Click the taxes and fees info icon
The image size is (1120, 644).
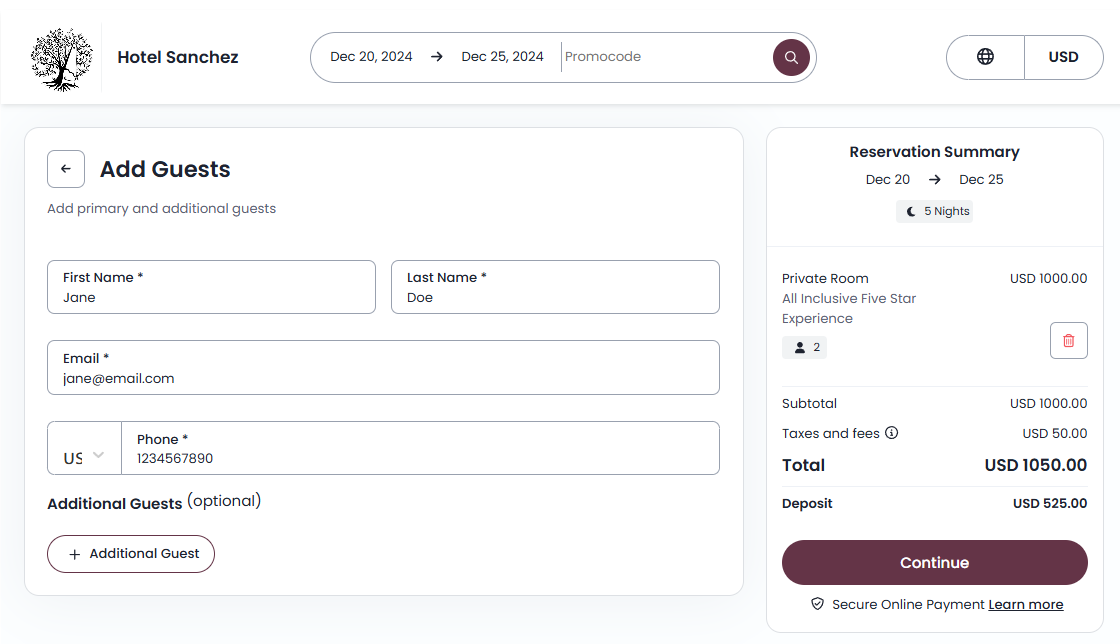pyautogui.click(x=892, y=433)
